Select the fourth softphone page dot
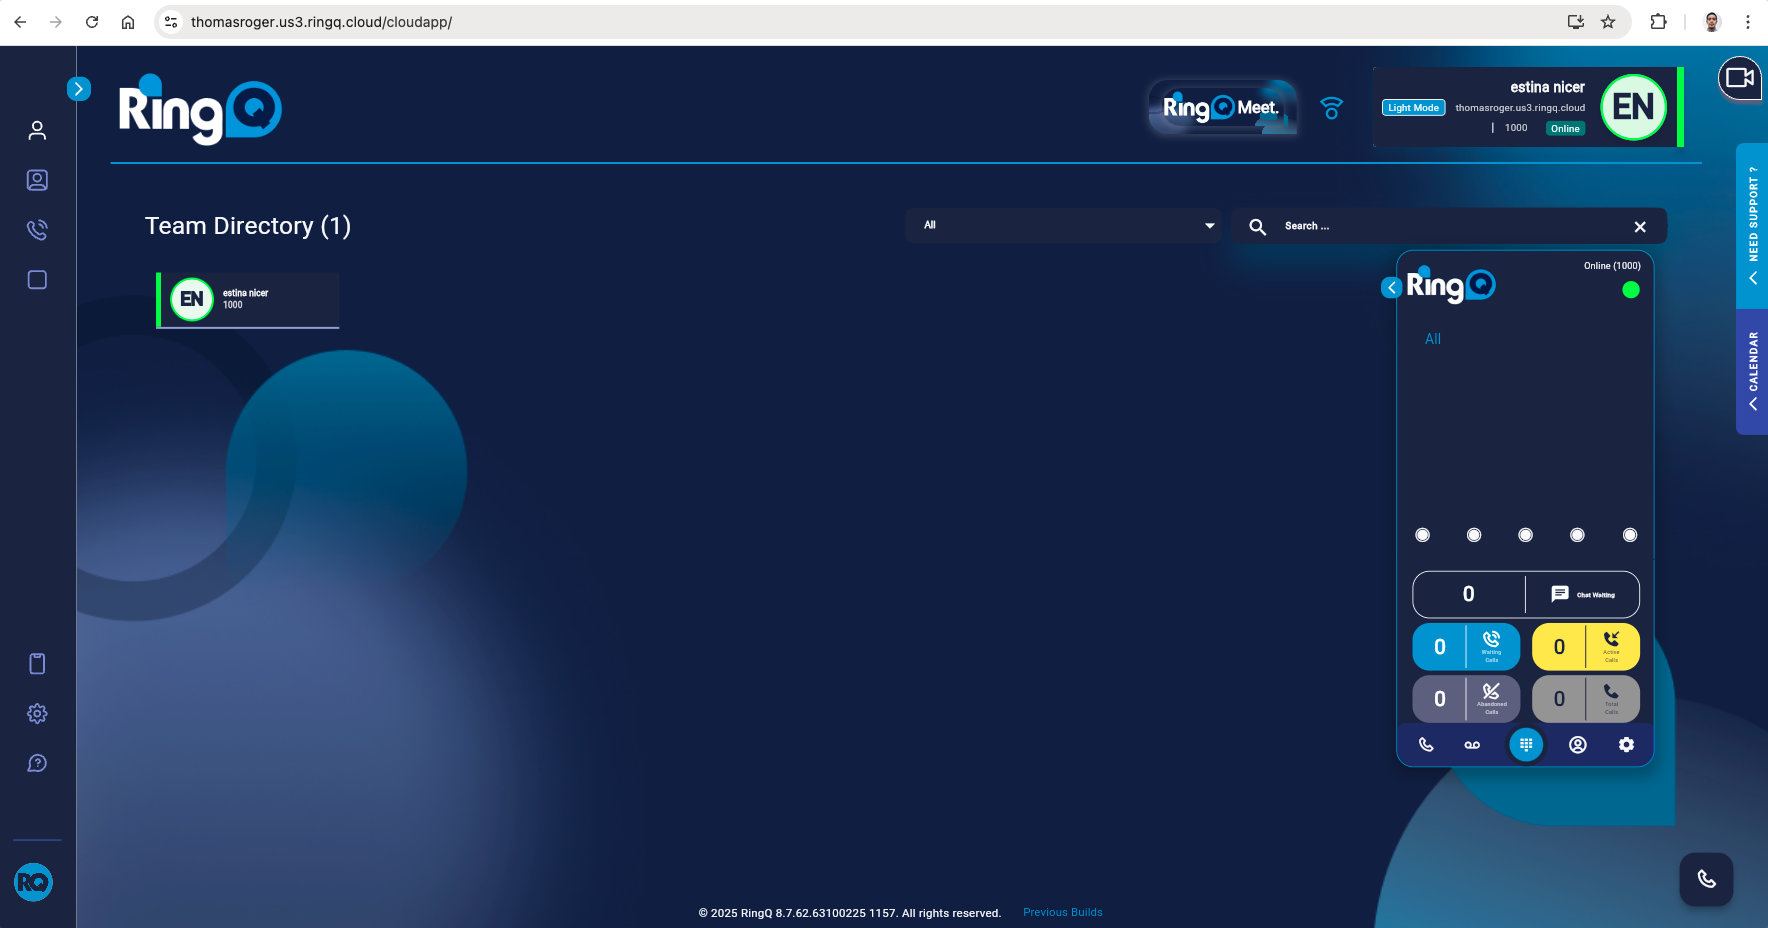This screenshot has height=928, width=1768. pos(1578,535)
